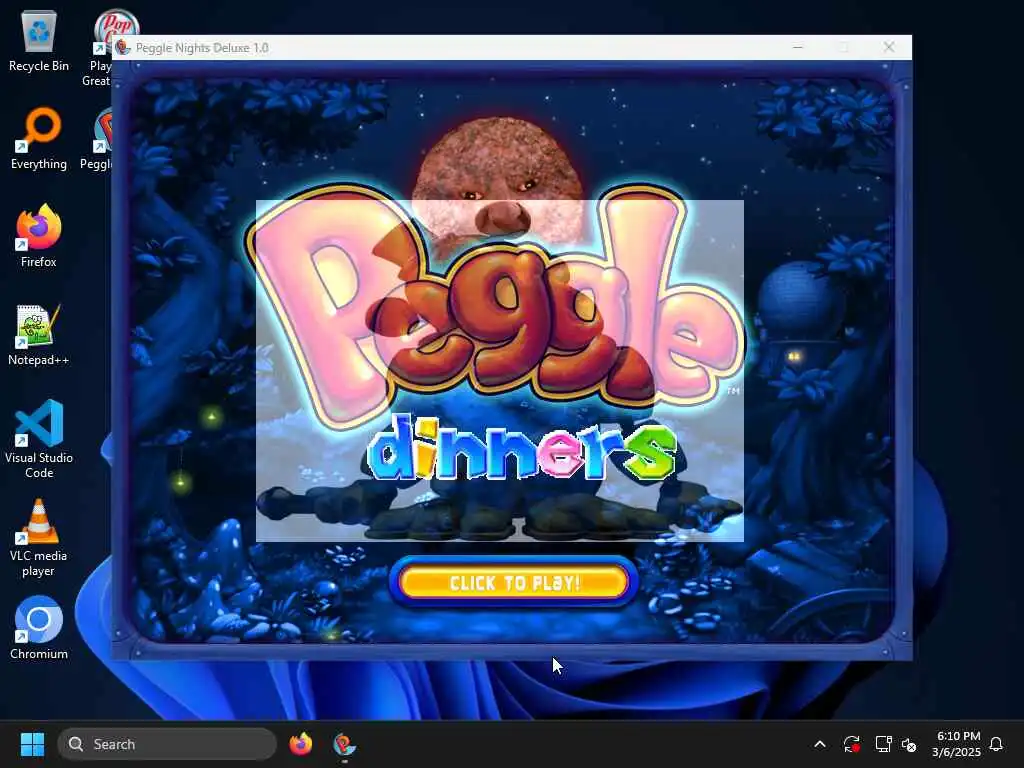
Task: Open the notifications bell icon
Action: [997, 744]
